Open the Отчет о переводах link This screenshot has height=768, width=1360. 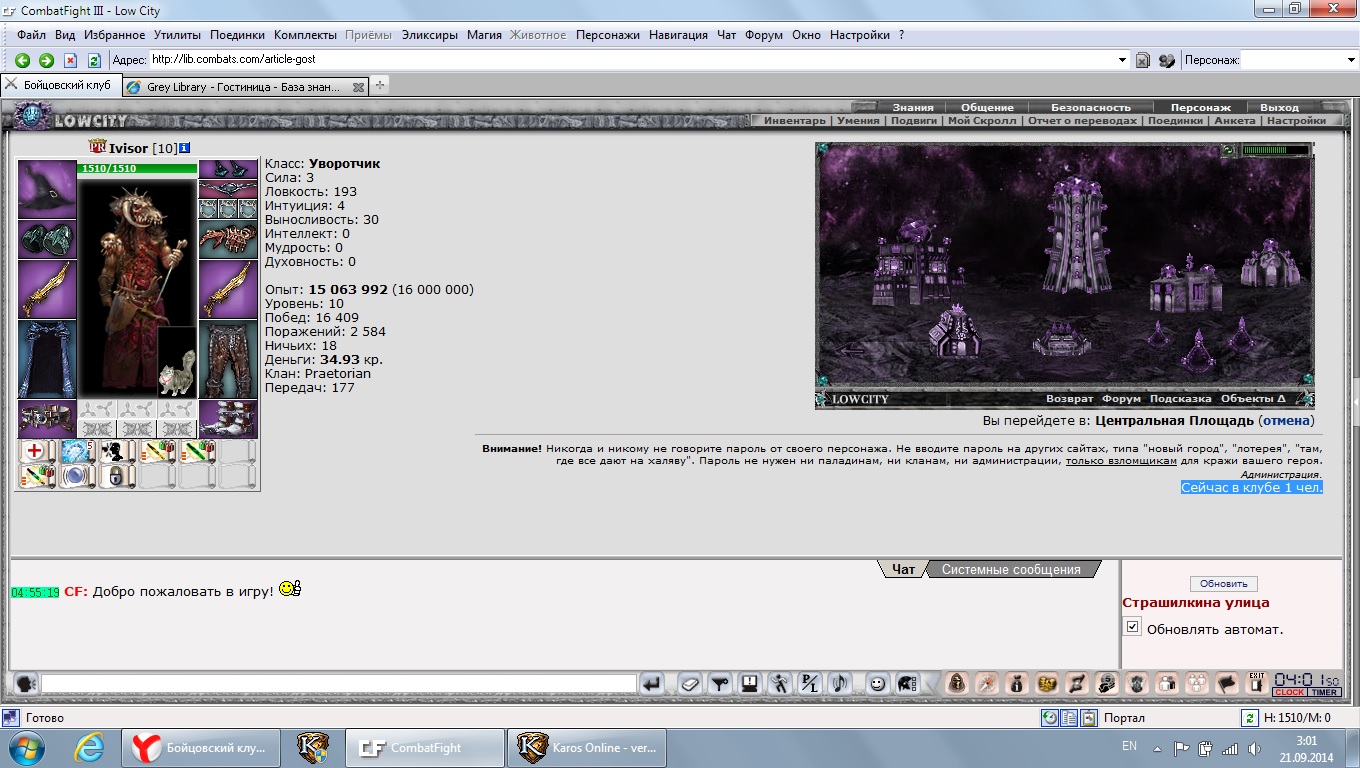click(x=1082, y=121)
